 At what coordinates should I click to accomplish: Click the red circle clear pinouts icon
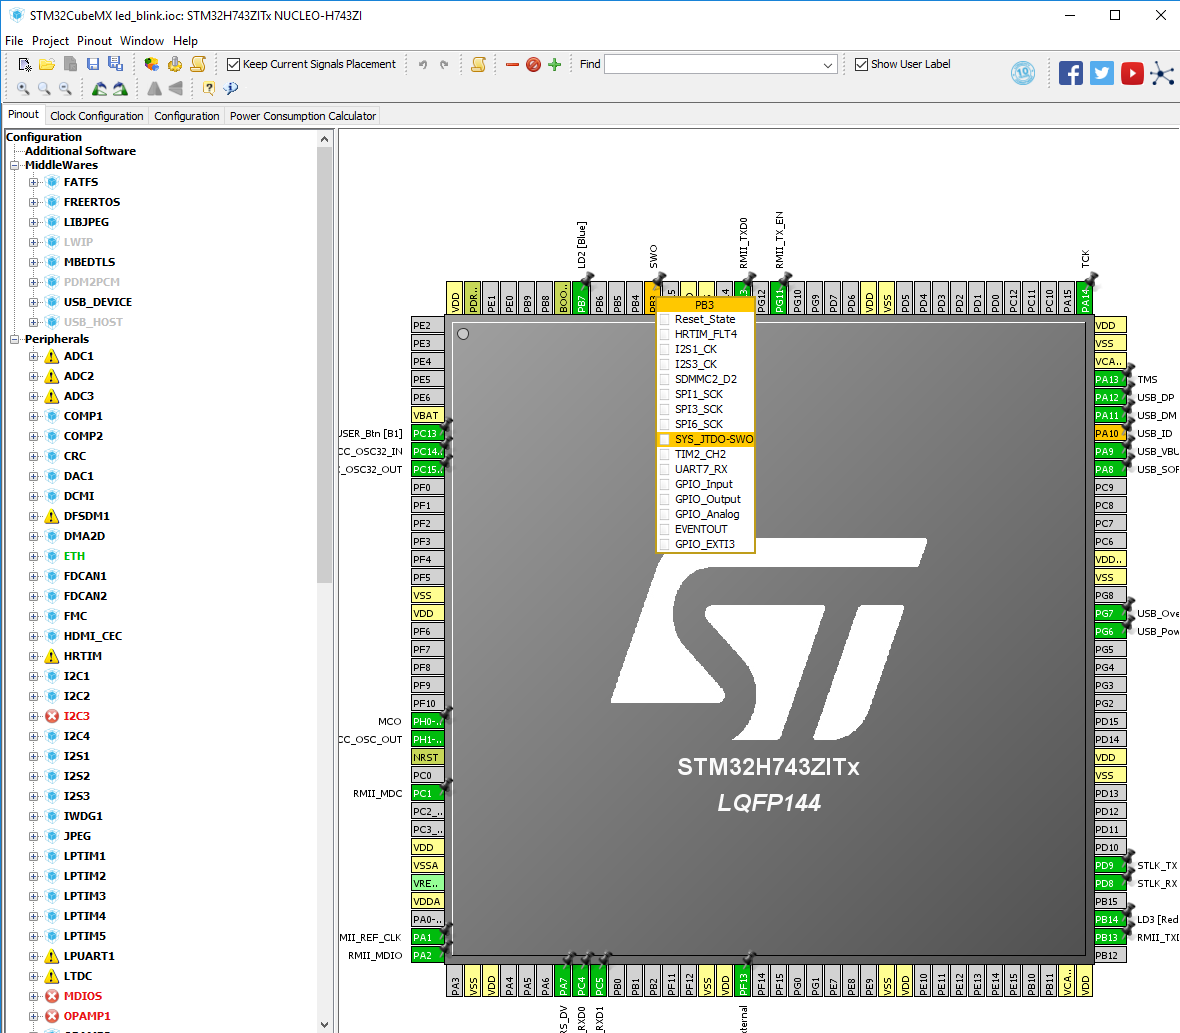tap(534, 65)
